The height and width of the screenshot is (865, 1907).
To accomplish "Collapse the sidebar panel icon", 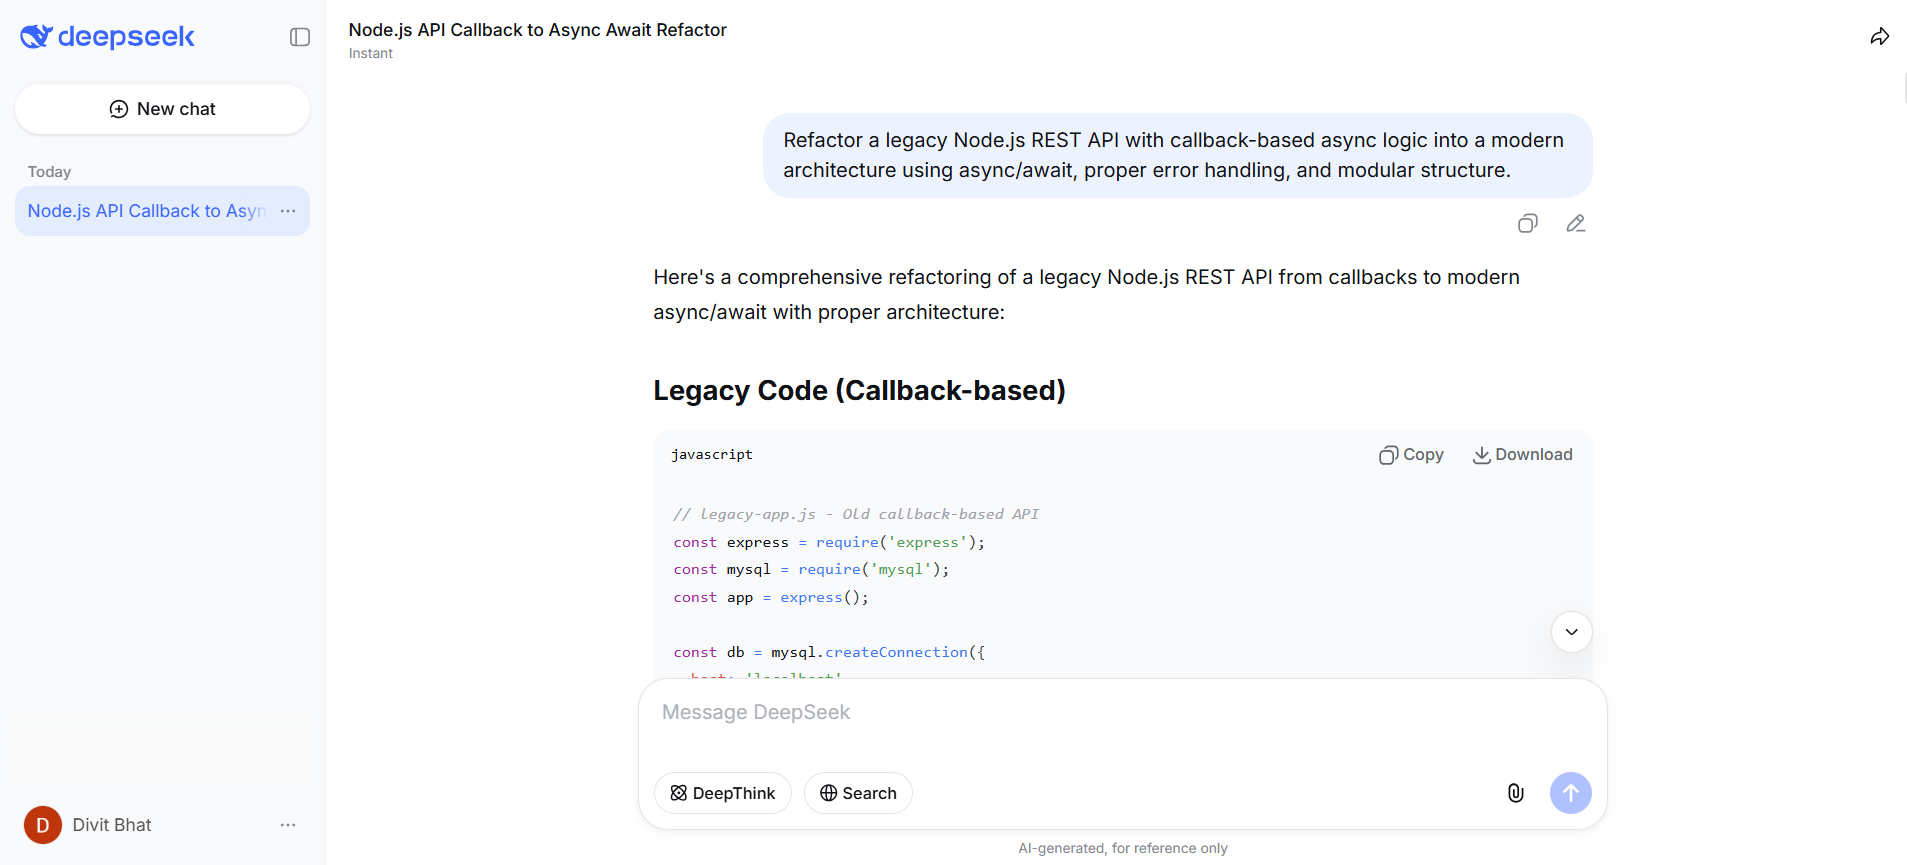I will (x=300, y=37).
